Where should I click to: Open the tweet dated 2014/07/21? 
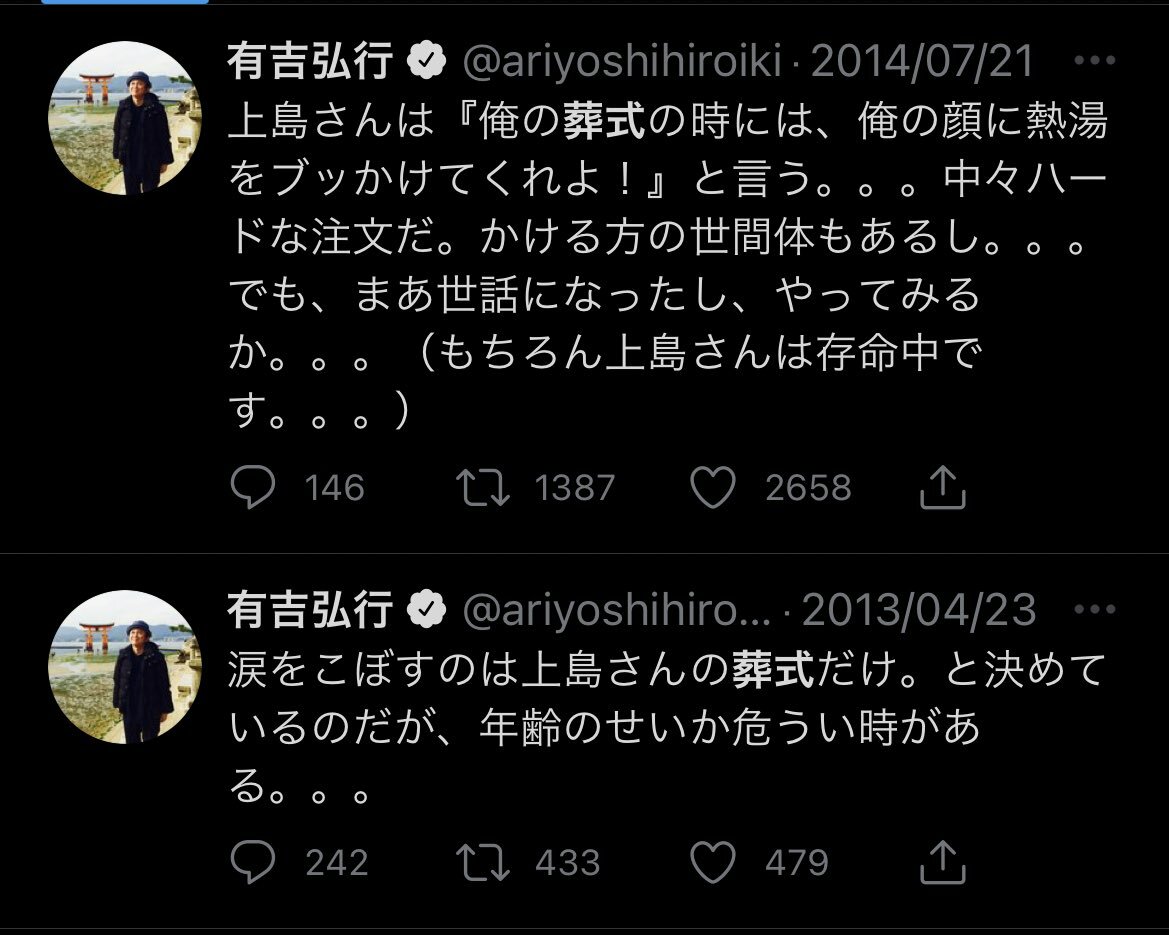click(x=921, y=63)
